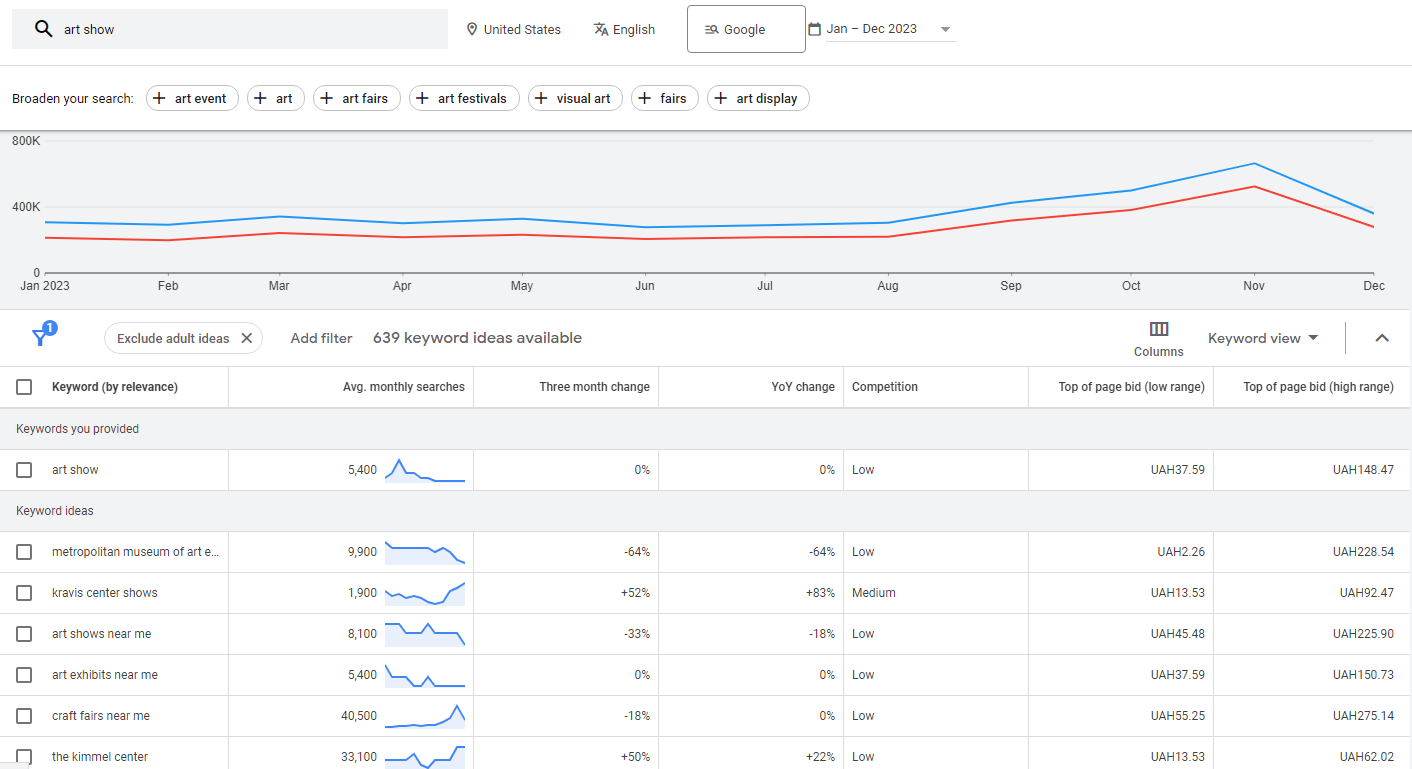Check the metropolitan museum of art checkbox
The image size is (1412, 769).
click(x=24, y=552)
